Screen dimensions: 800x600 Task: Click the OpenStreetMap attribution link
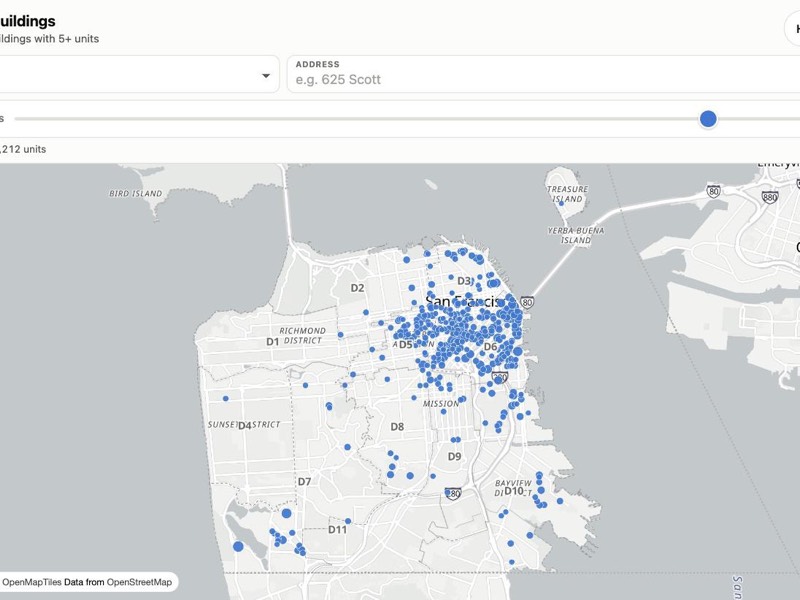139,582
